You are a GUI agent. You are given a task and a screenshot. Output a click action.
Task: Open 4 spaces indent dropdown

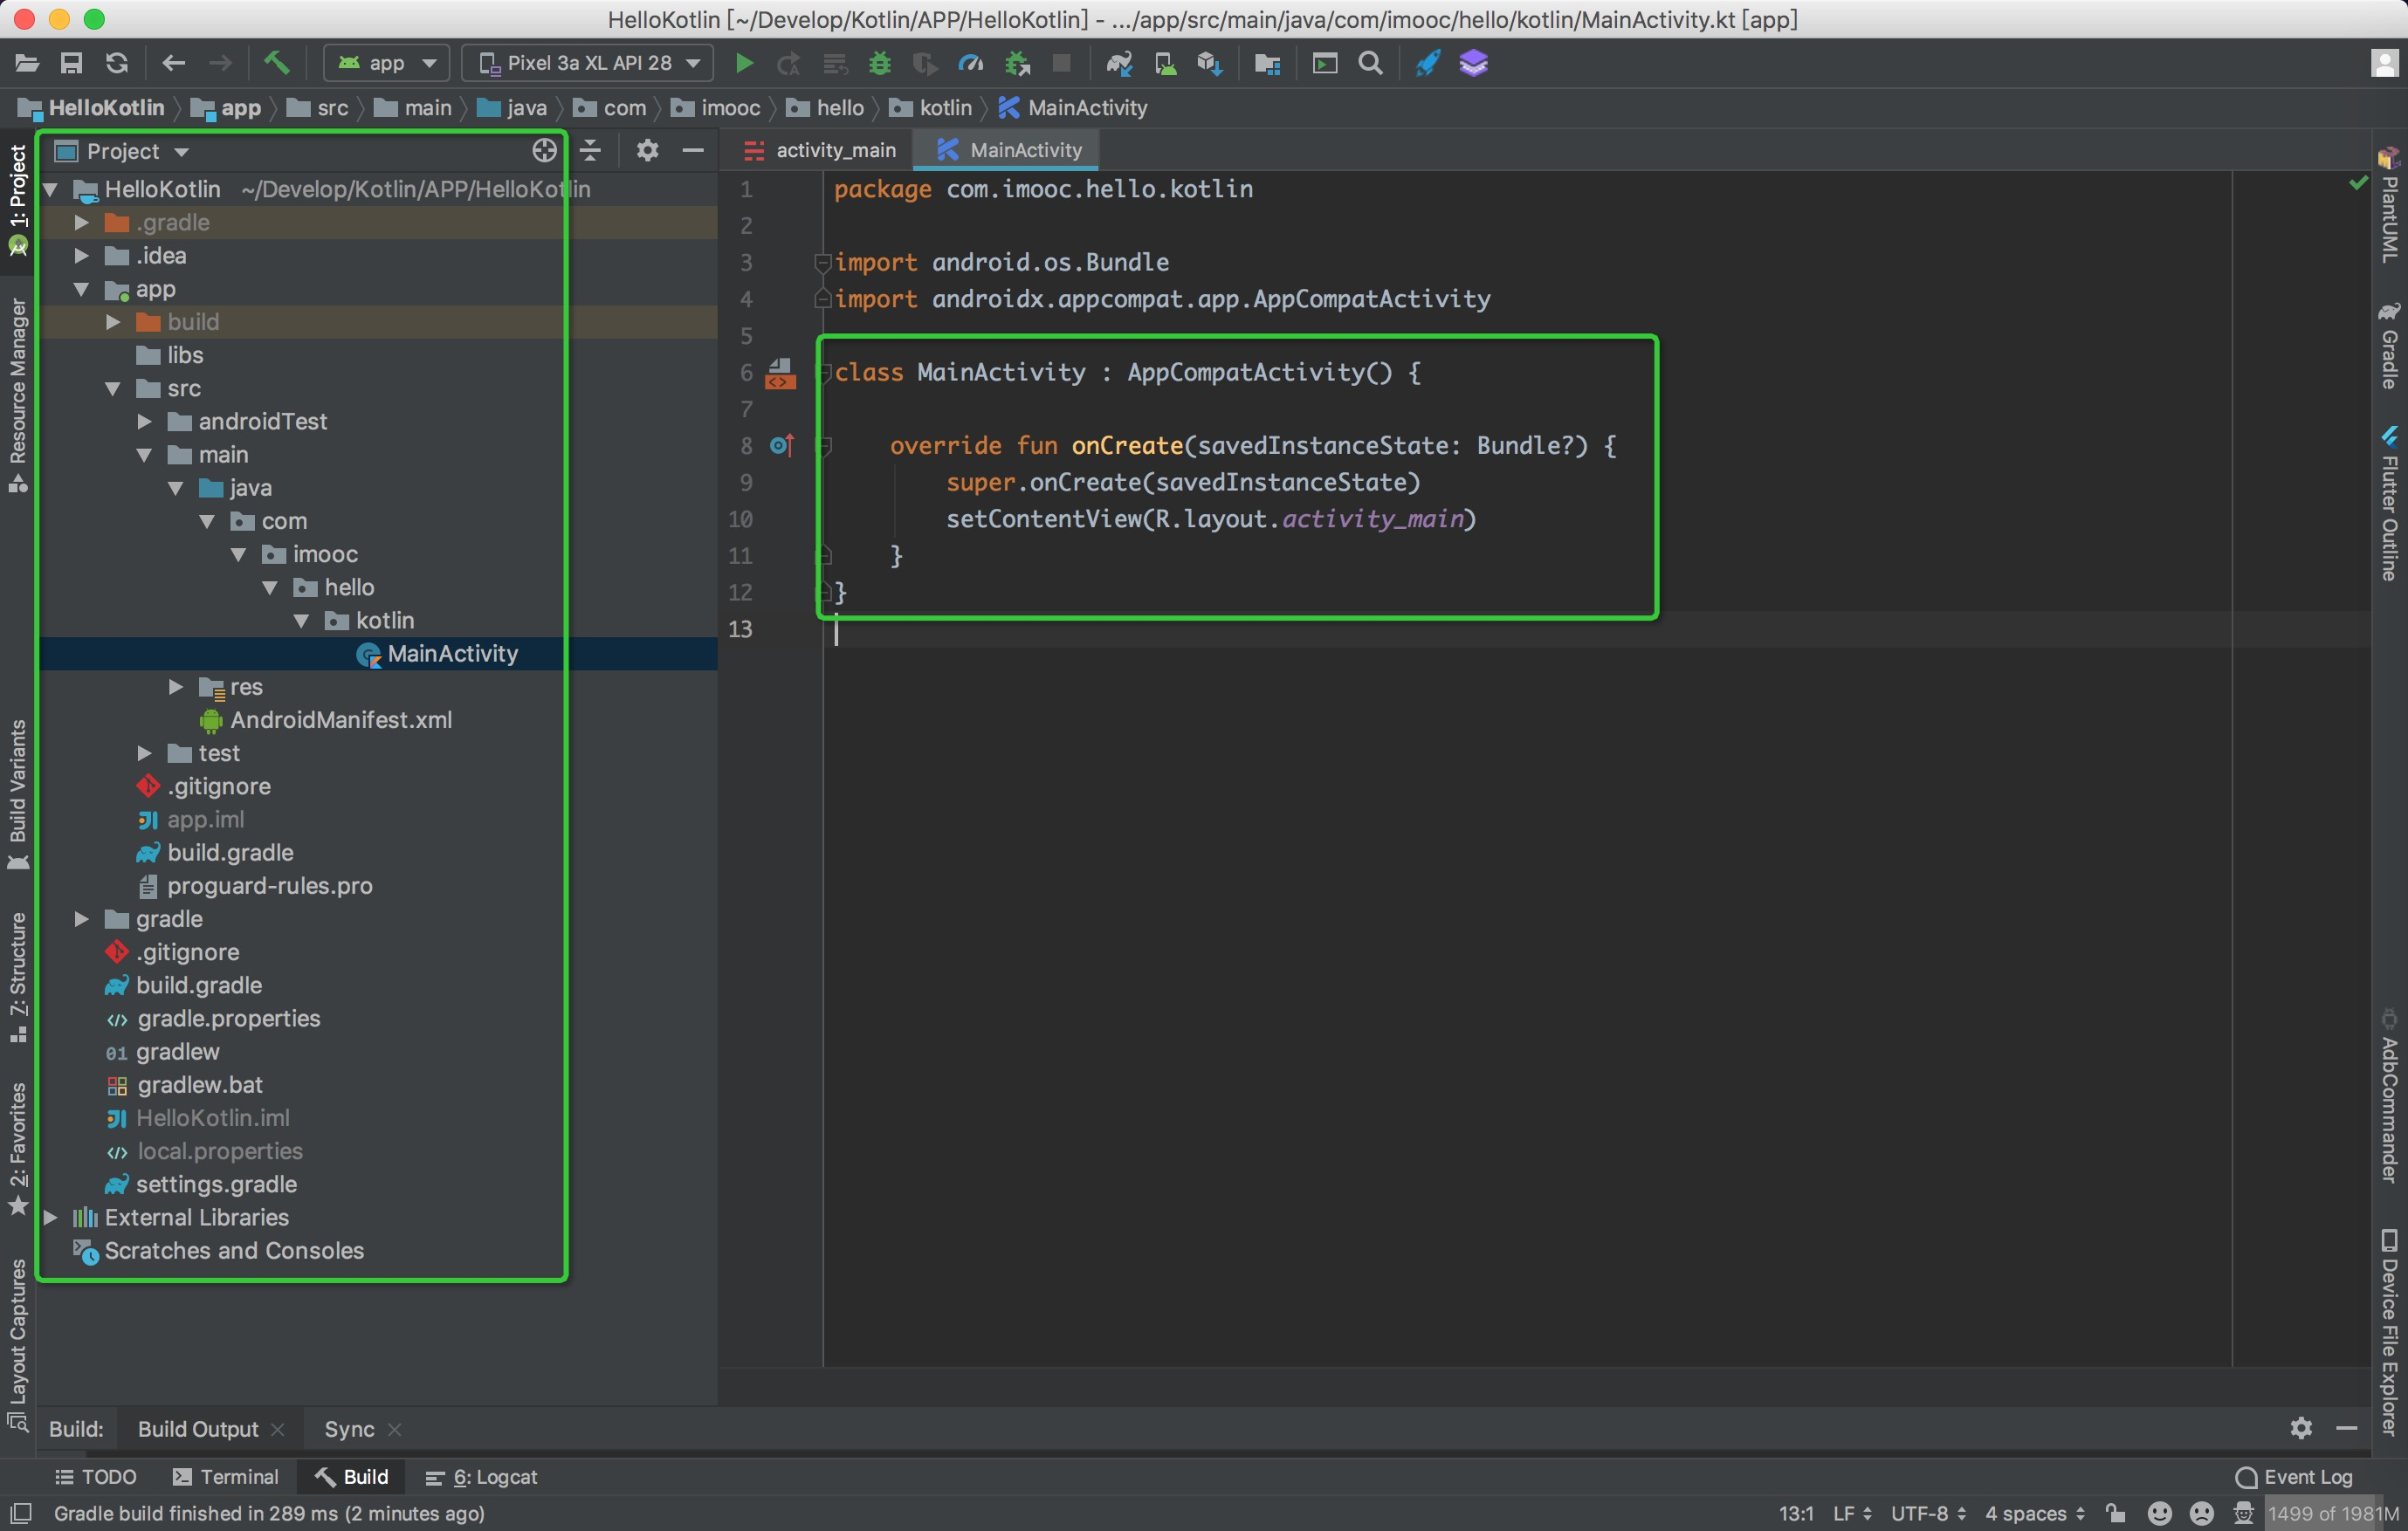tap(2035, 1514)
